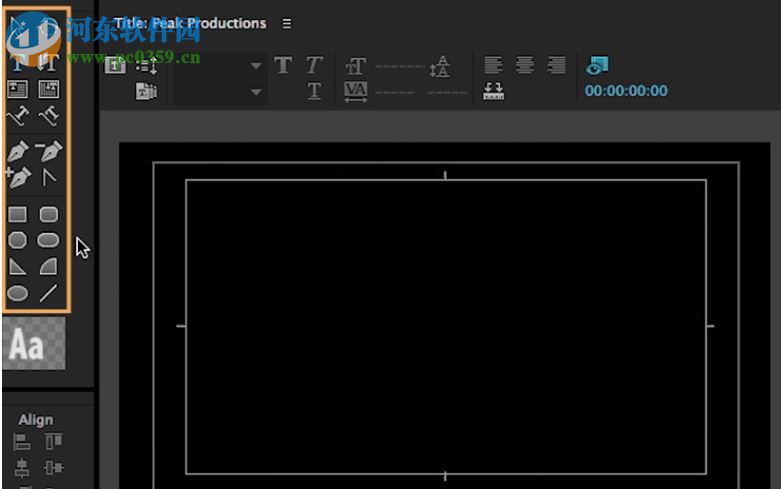Image resolution: width=781 pixels, height=489 pixels.
Task: Toggle Underline text style
Action: (314, 91)
